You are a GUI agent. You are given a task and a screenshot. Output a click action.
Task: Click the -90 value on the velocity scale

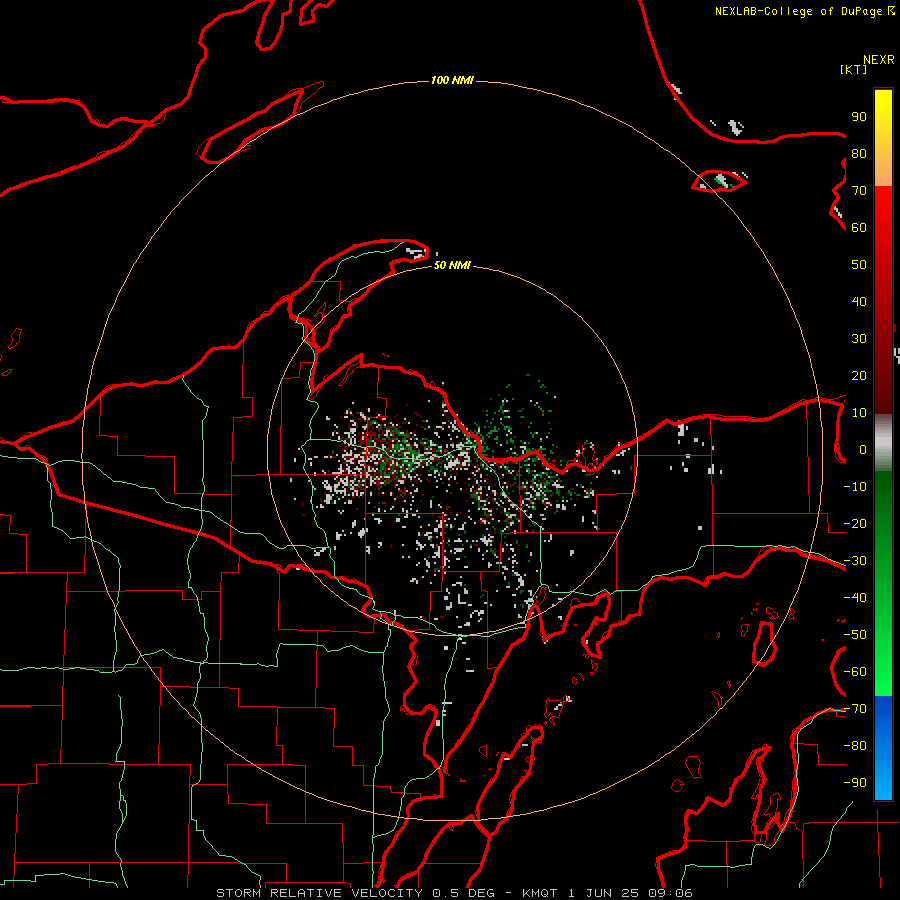click(855, 783)
